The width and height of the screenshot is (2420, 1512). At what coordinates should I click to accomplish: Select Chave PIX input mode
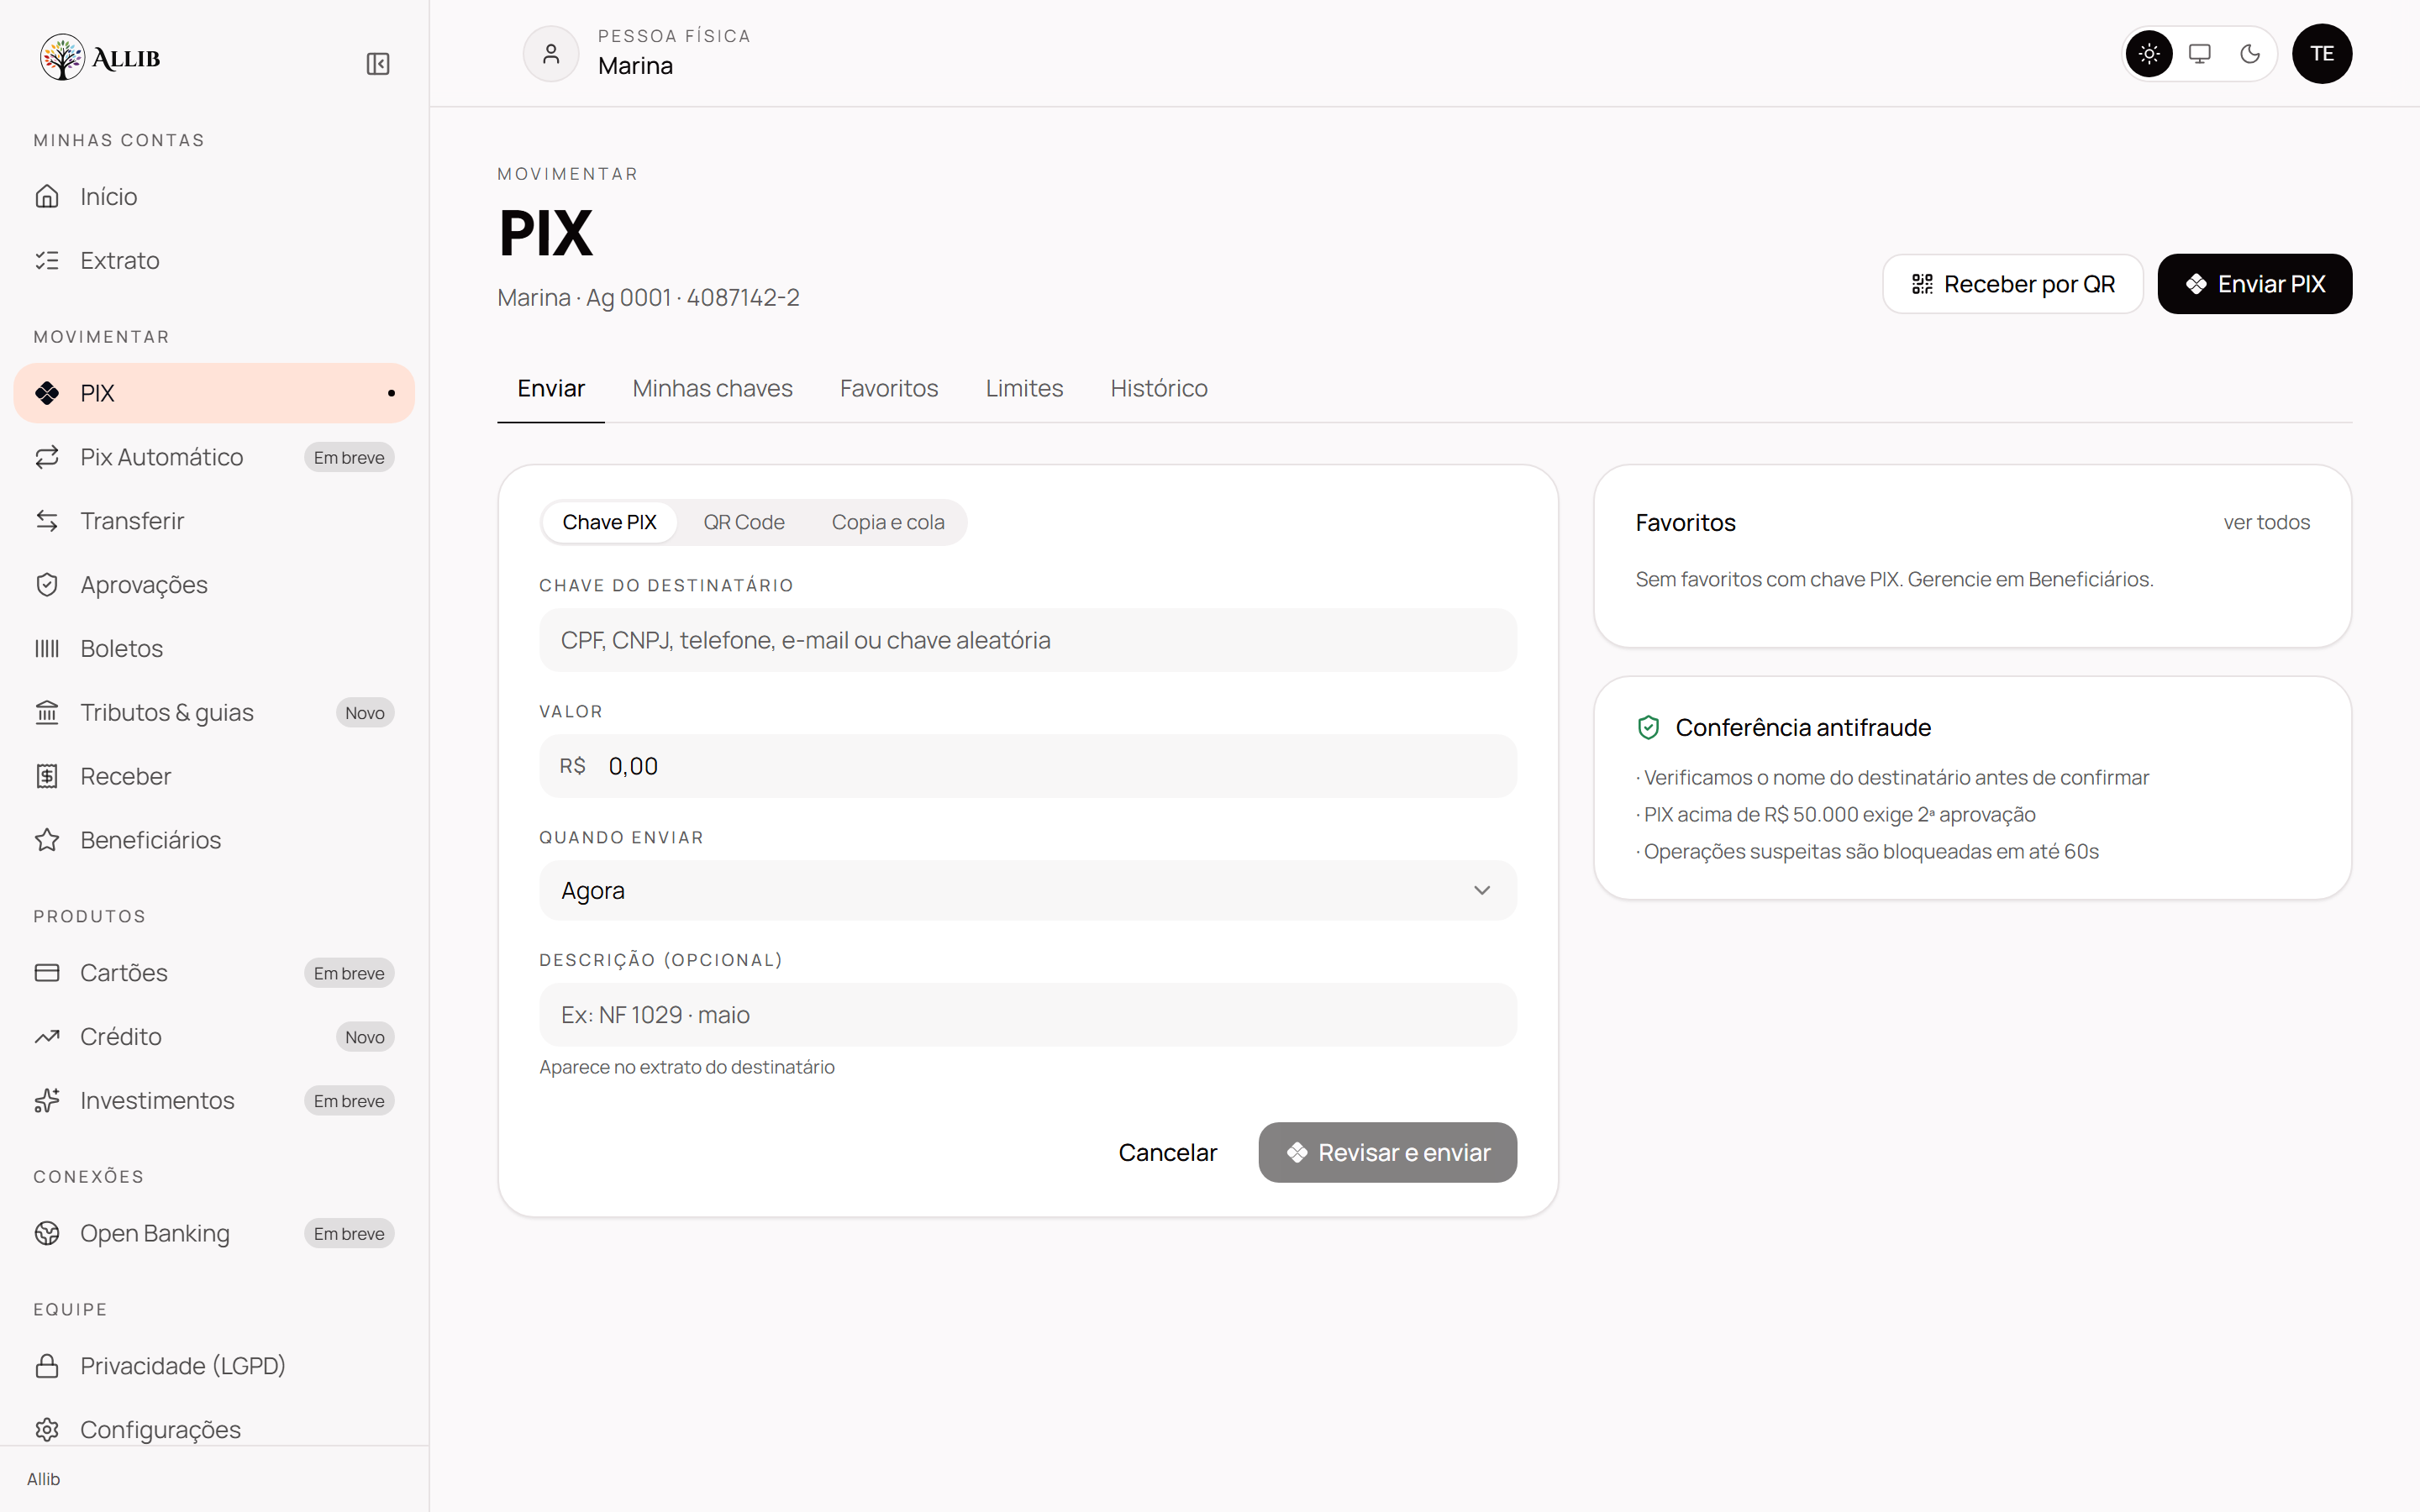(x=609, y=522)
